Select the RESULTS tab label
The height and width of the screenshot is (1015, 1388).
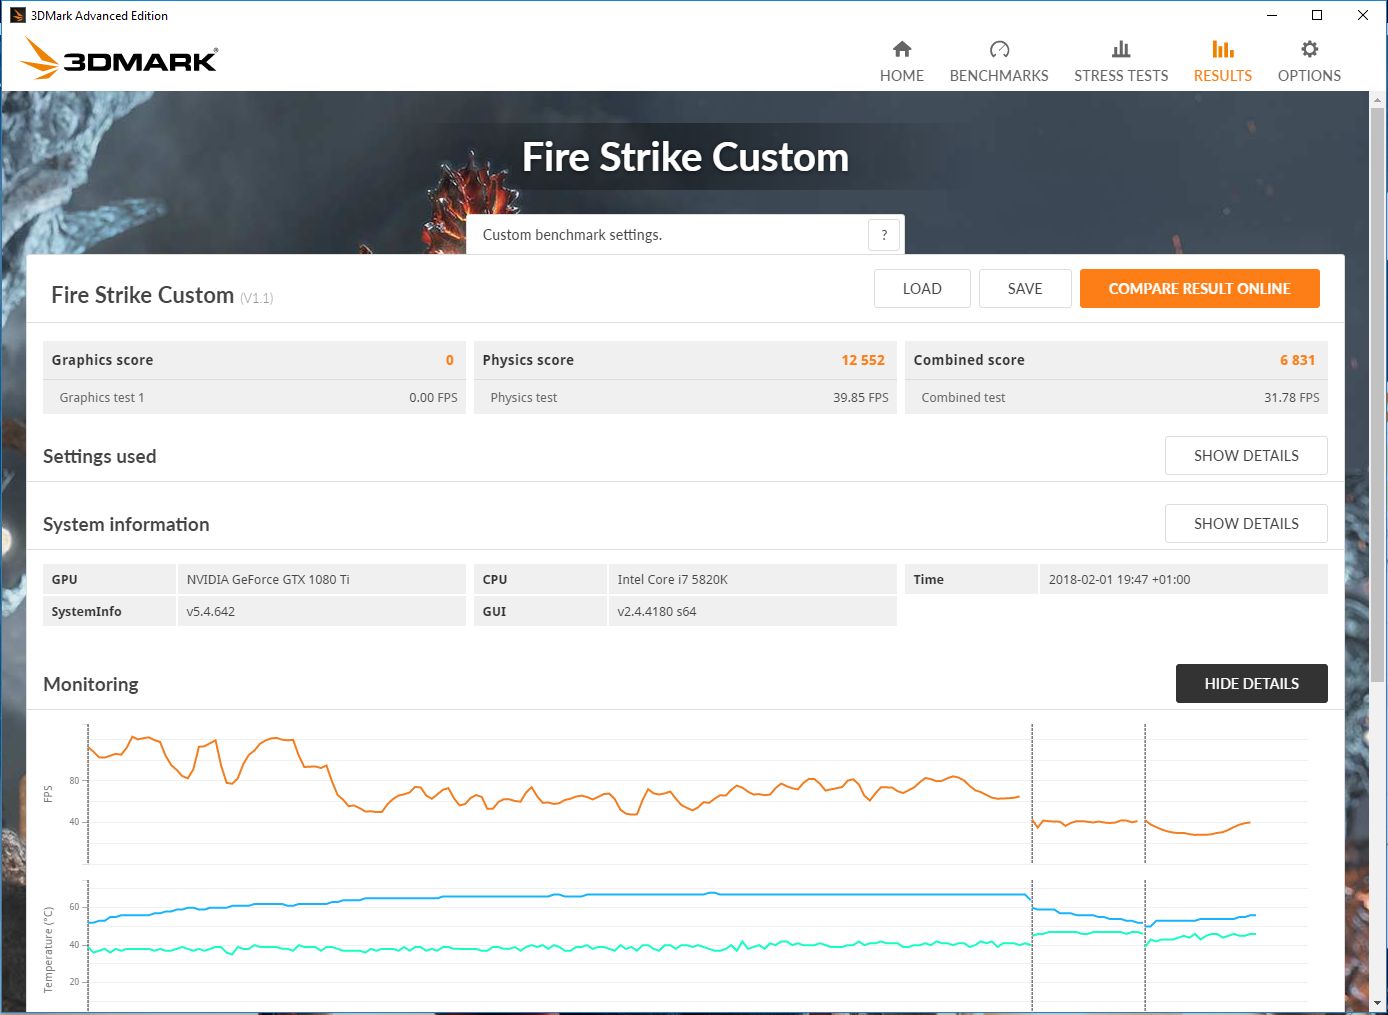pos(1222,76)
